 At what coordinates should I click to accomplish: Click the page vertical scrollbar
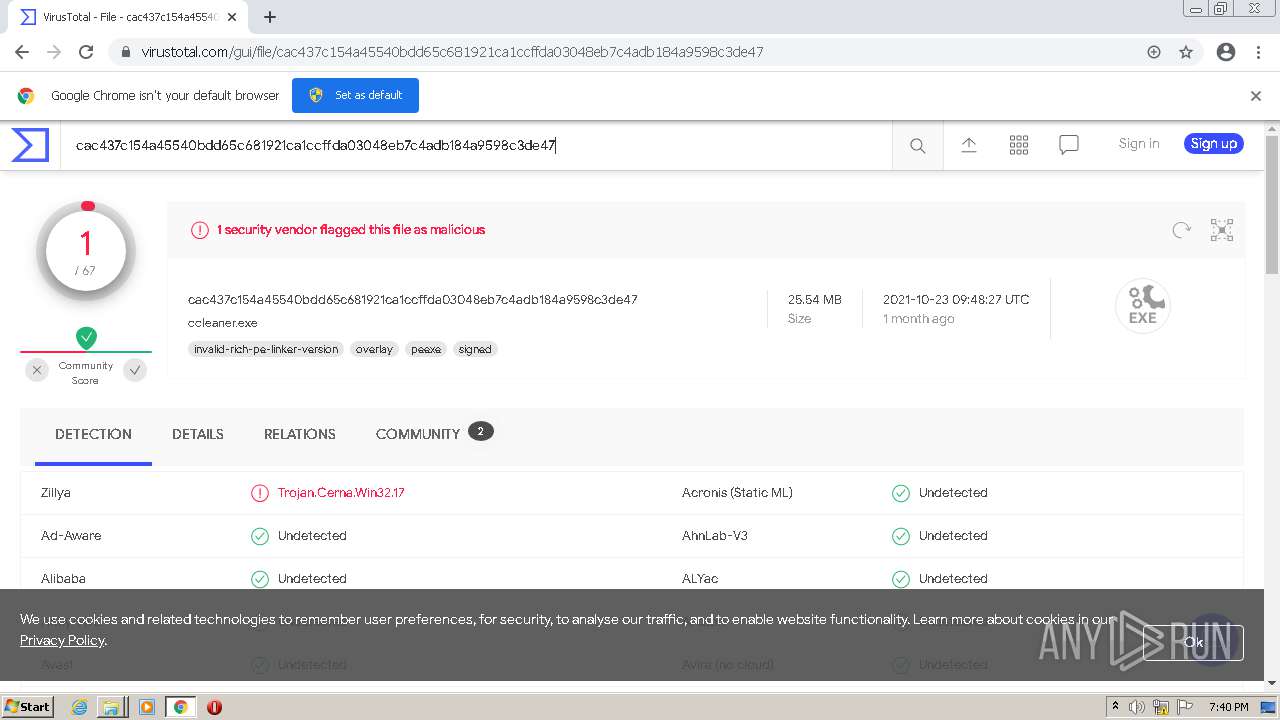[1272, 205]
